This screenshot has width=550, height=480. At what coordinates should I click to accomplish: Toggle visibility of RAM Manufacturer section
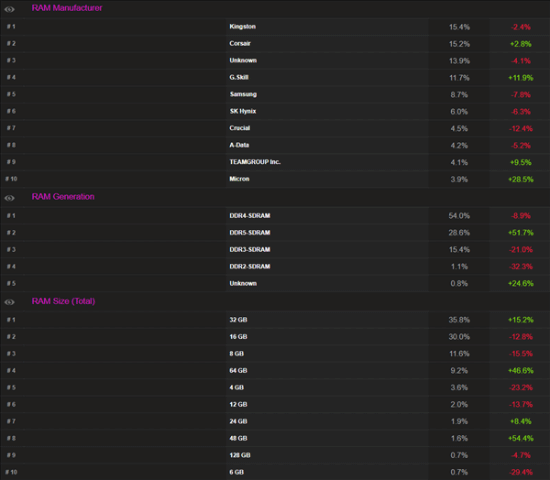(x=9, y=9)
